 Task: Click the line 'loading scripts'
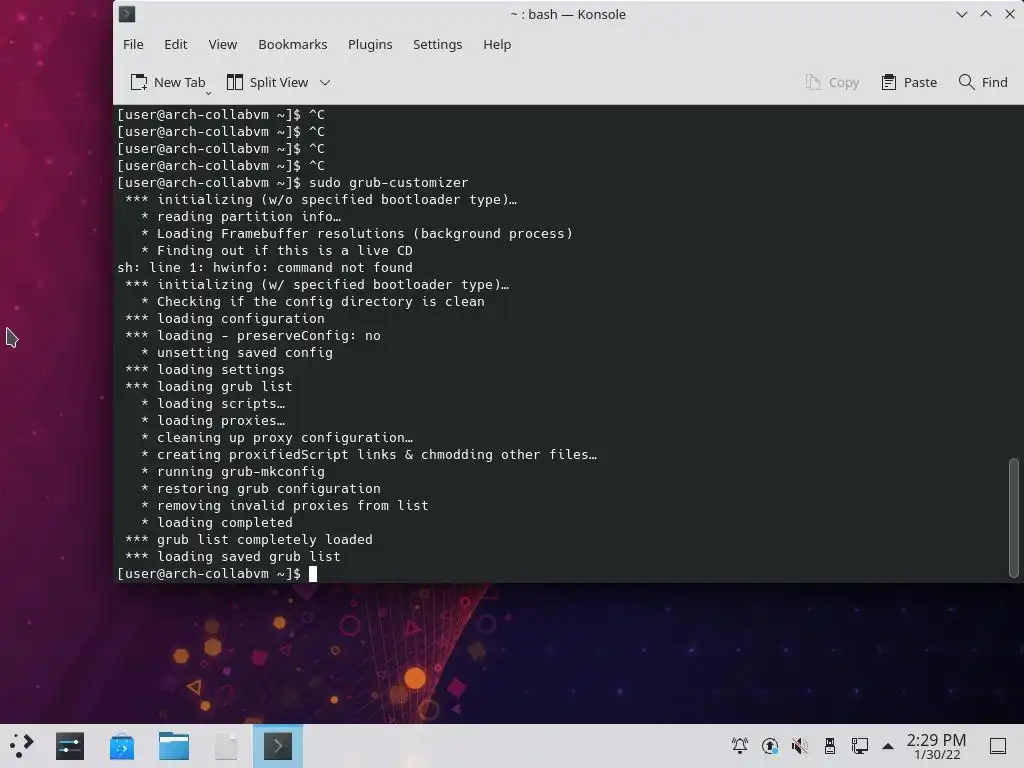(x=221, y=404)
